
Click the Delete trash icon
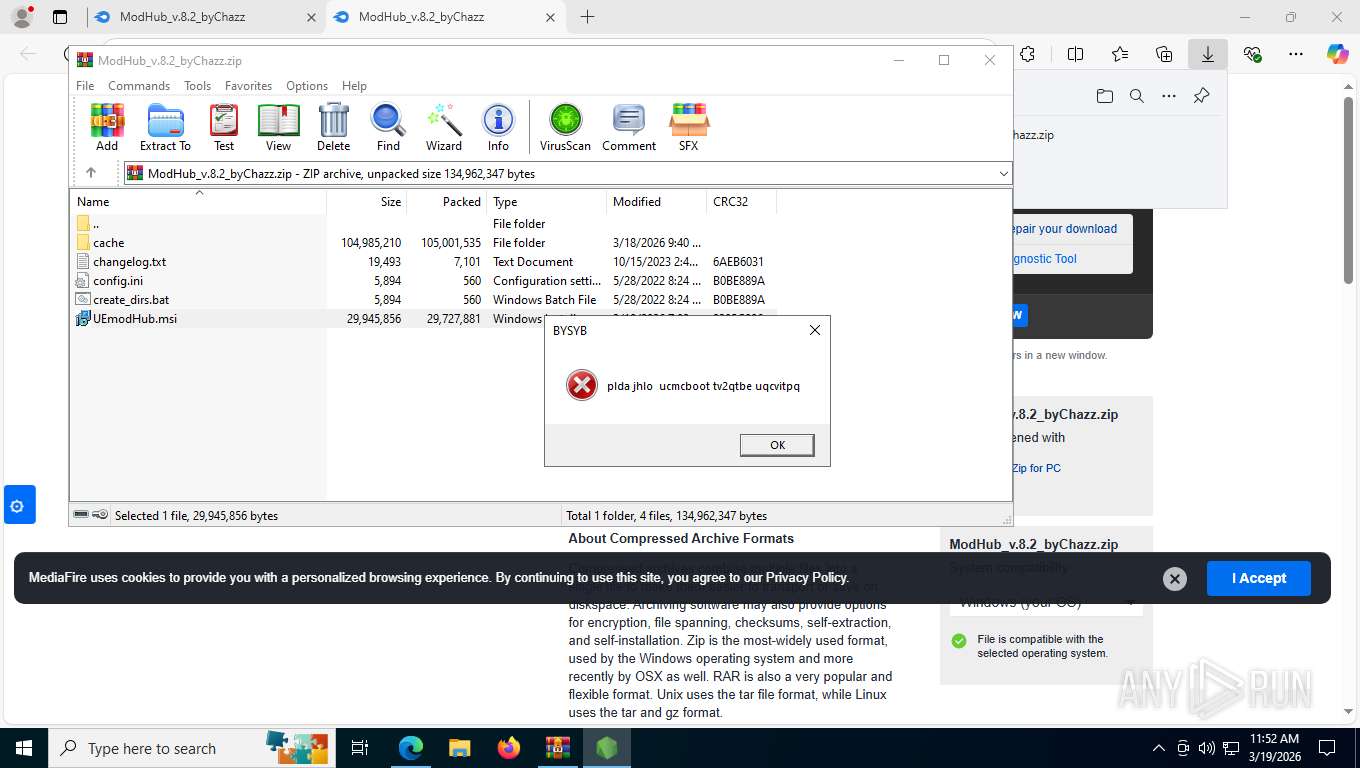[334, 128]
